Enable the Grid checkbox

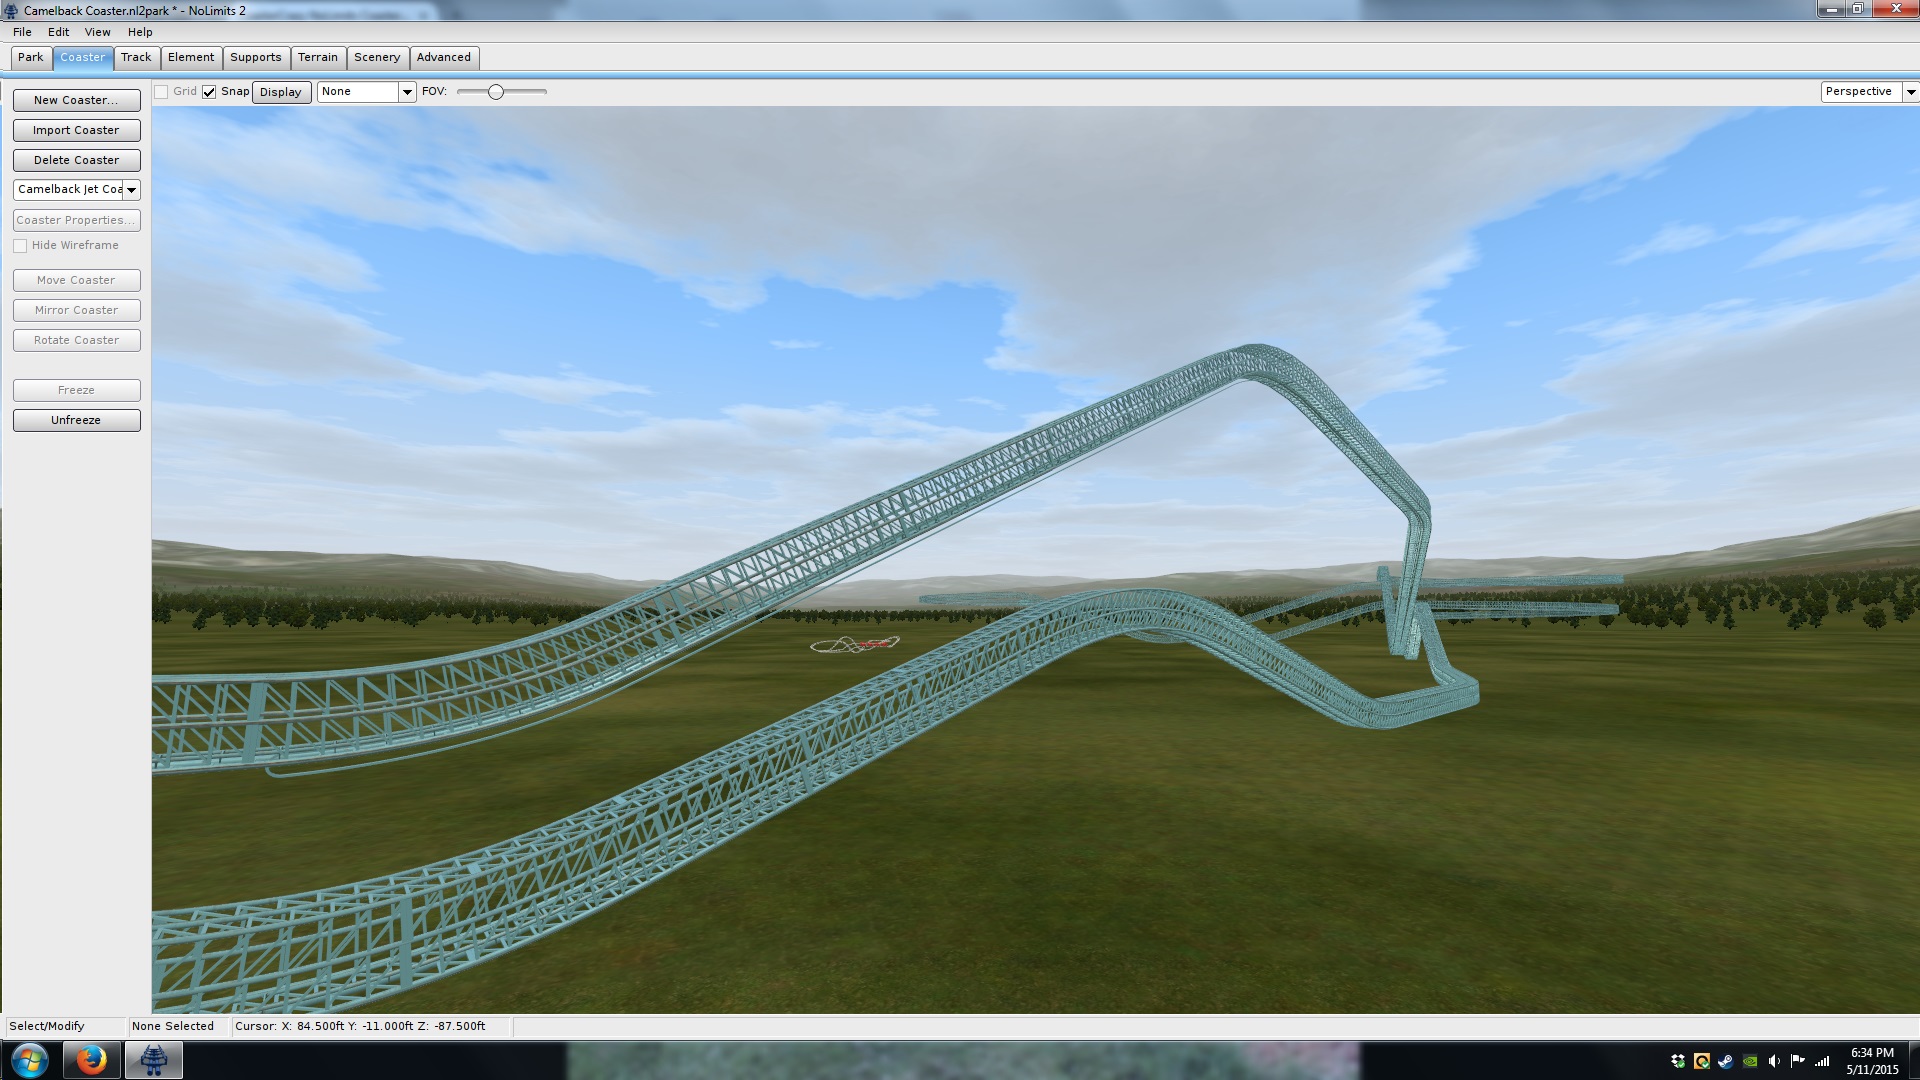(161, 92)
